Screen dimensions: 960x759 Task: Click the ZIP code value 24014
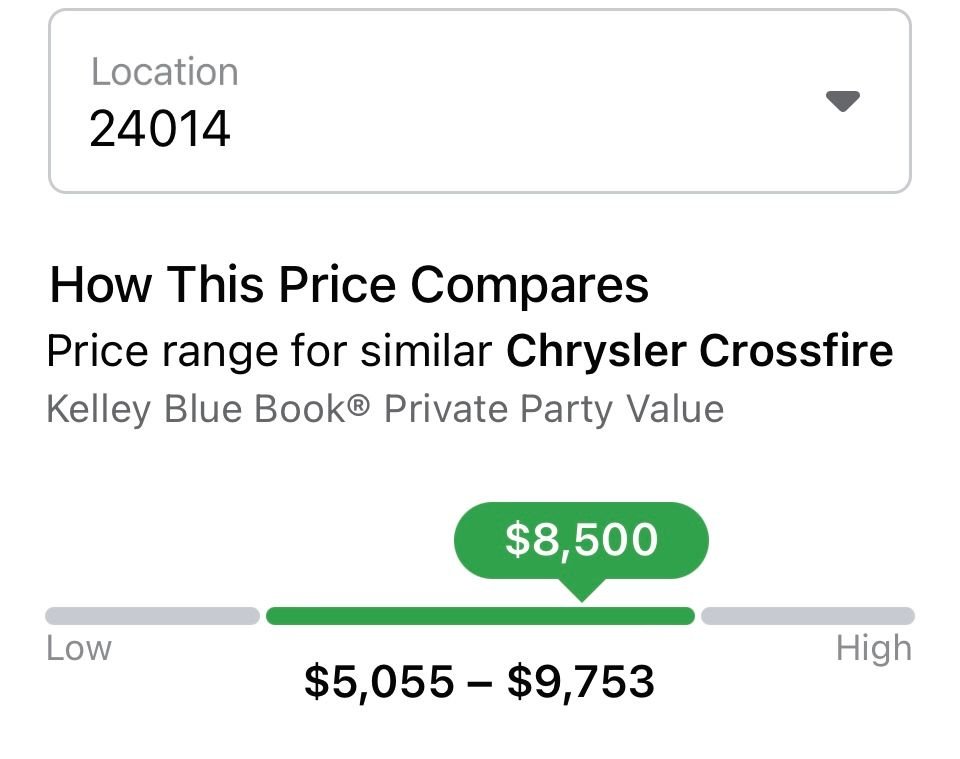tap(160, 125)
